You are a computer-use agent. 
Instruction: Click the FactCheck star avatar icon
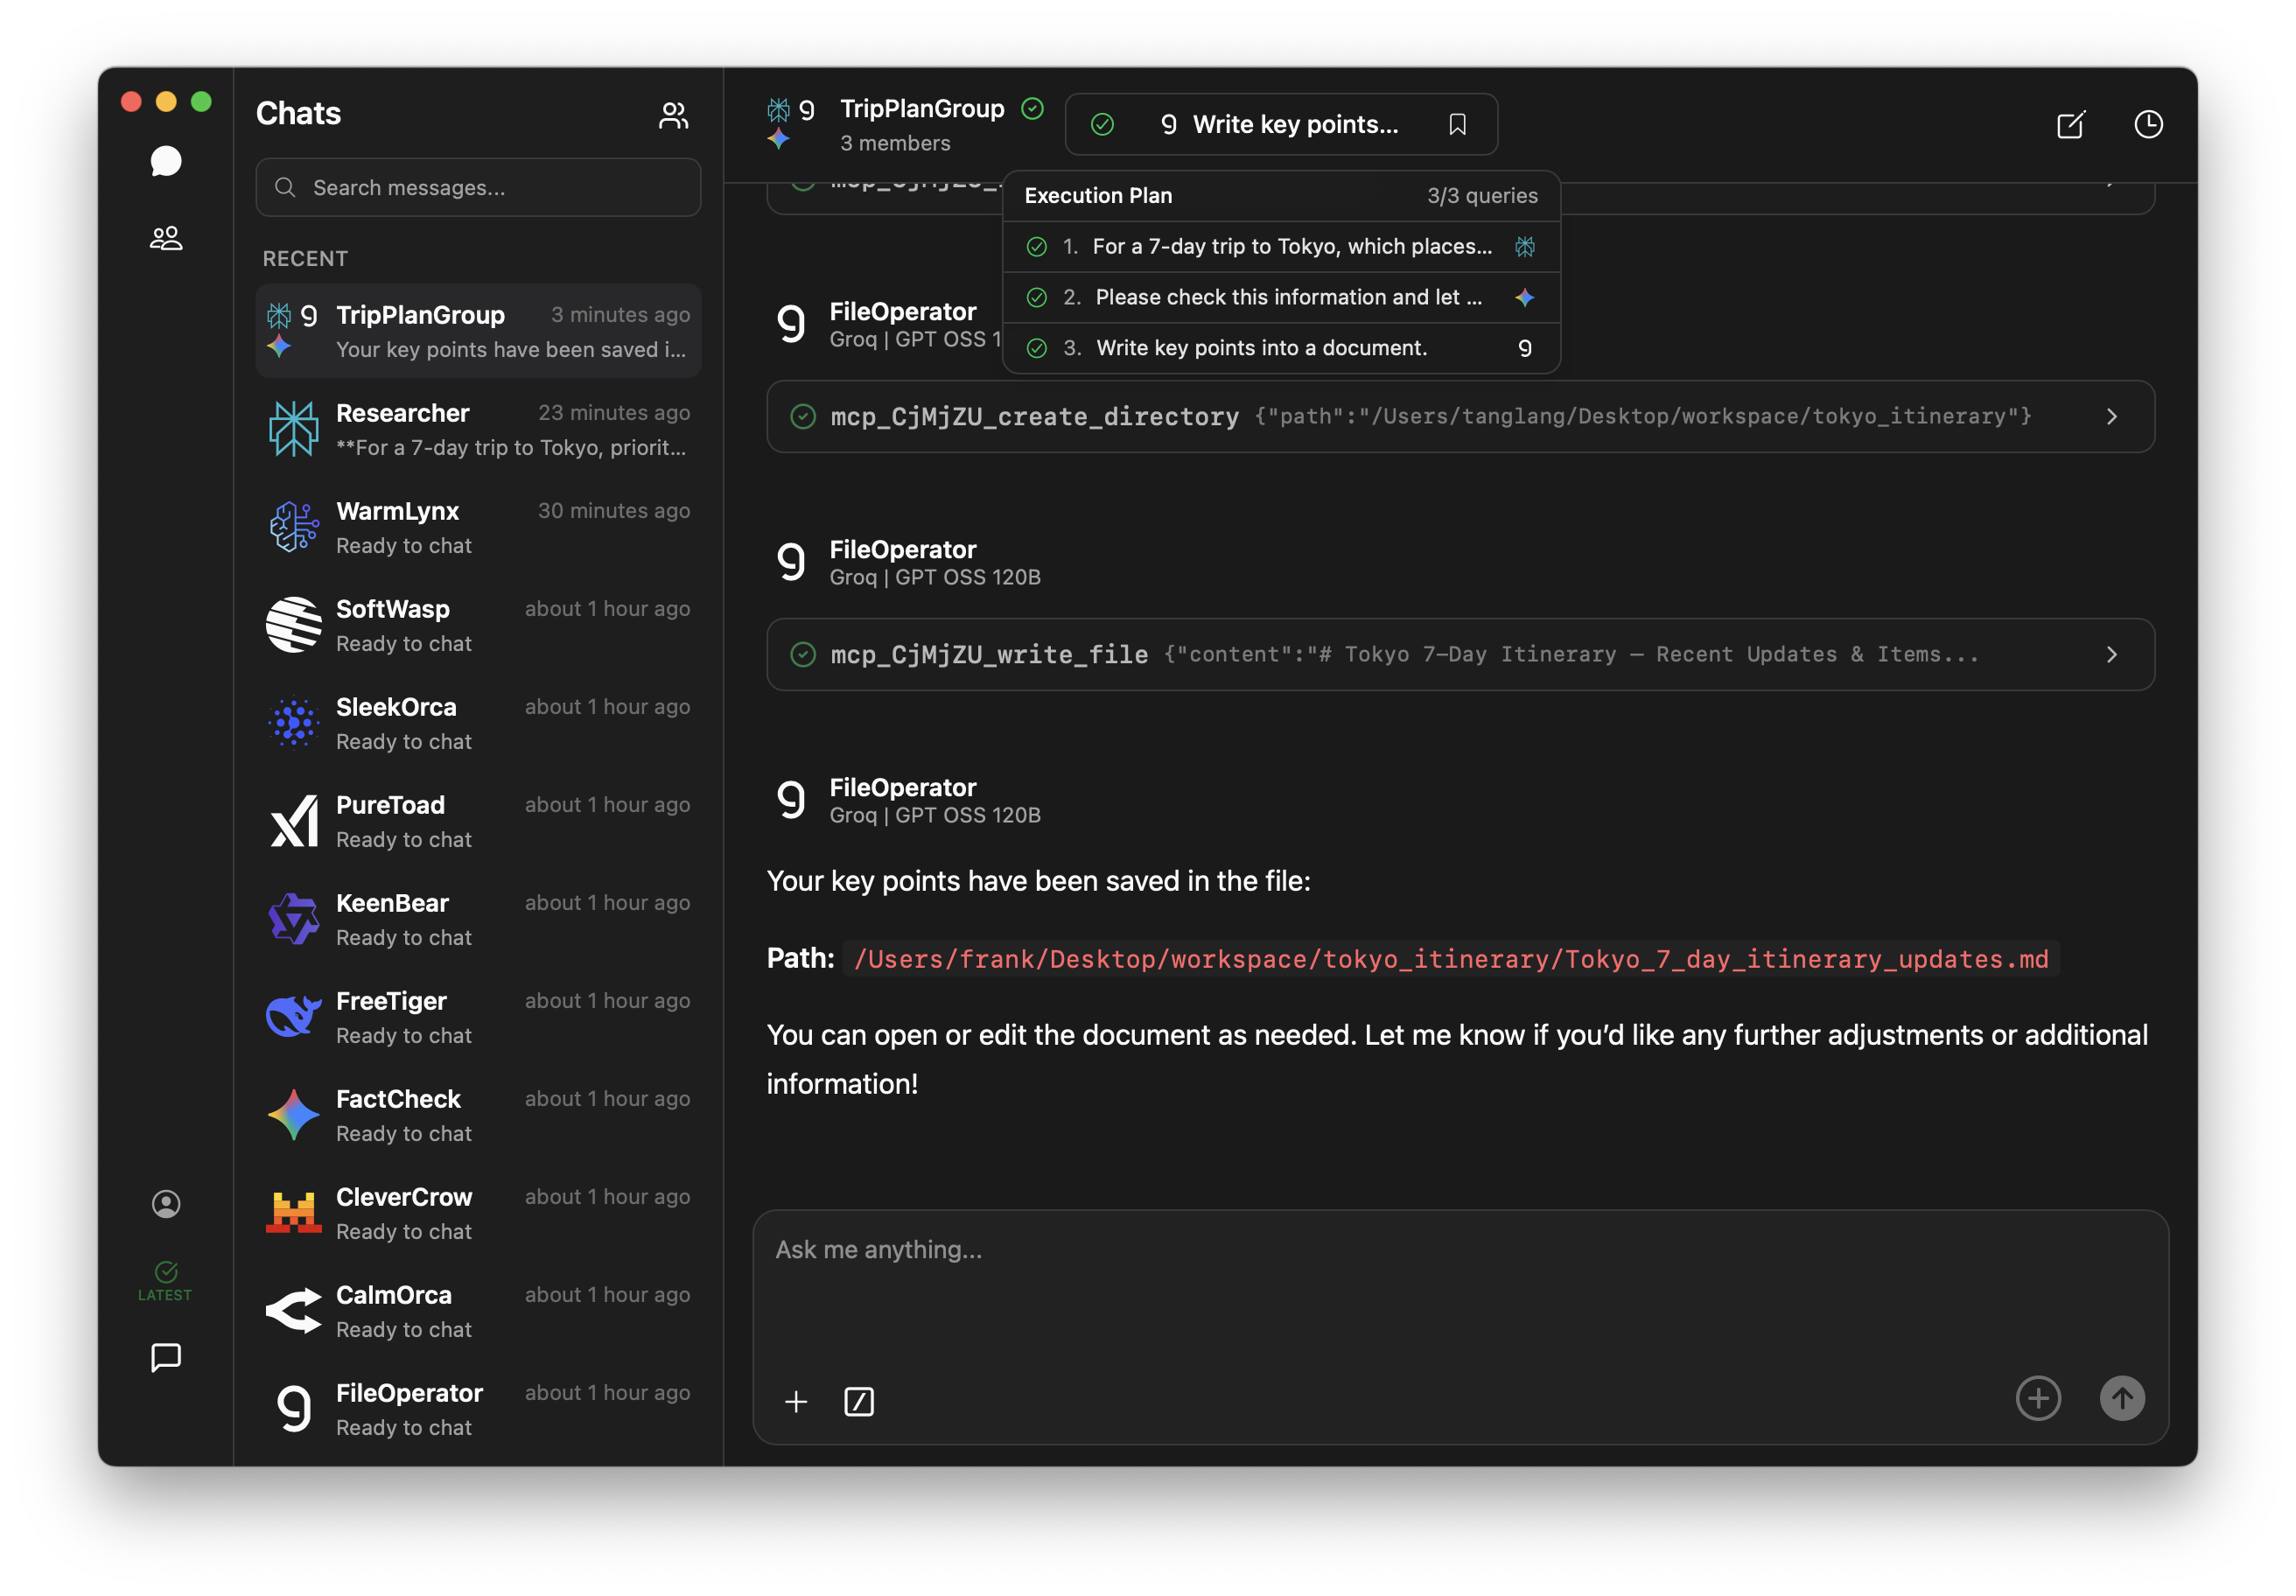[x=293, y=1115]
